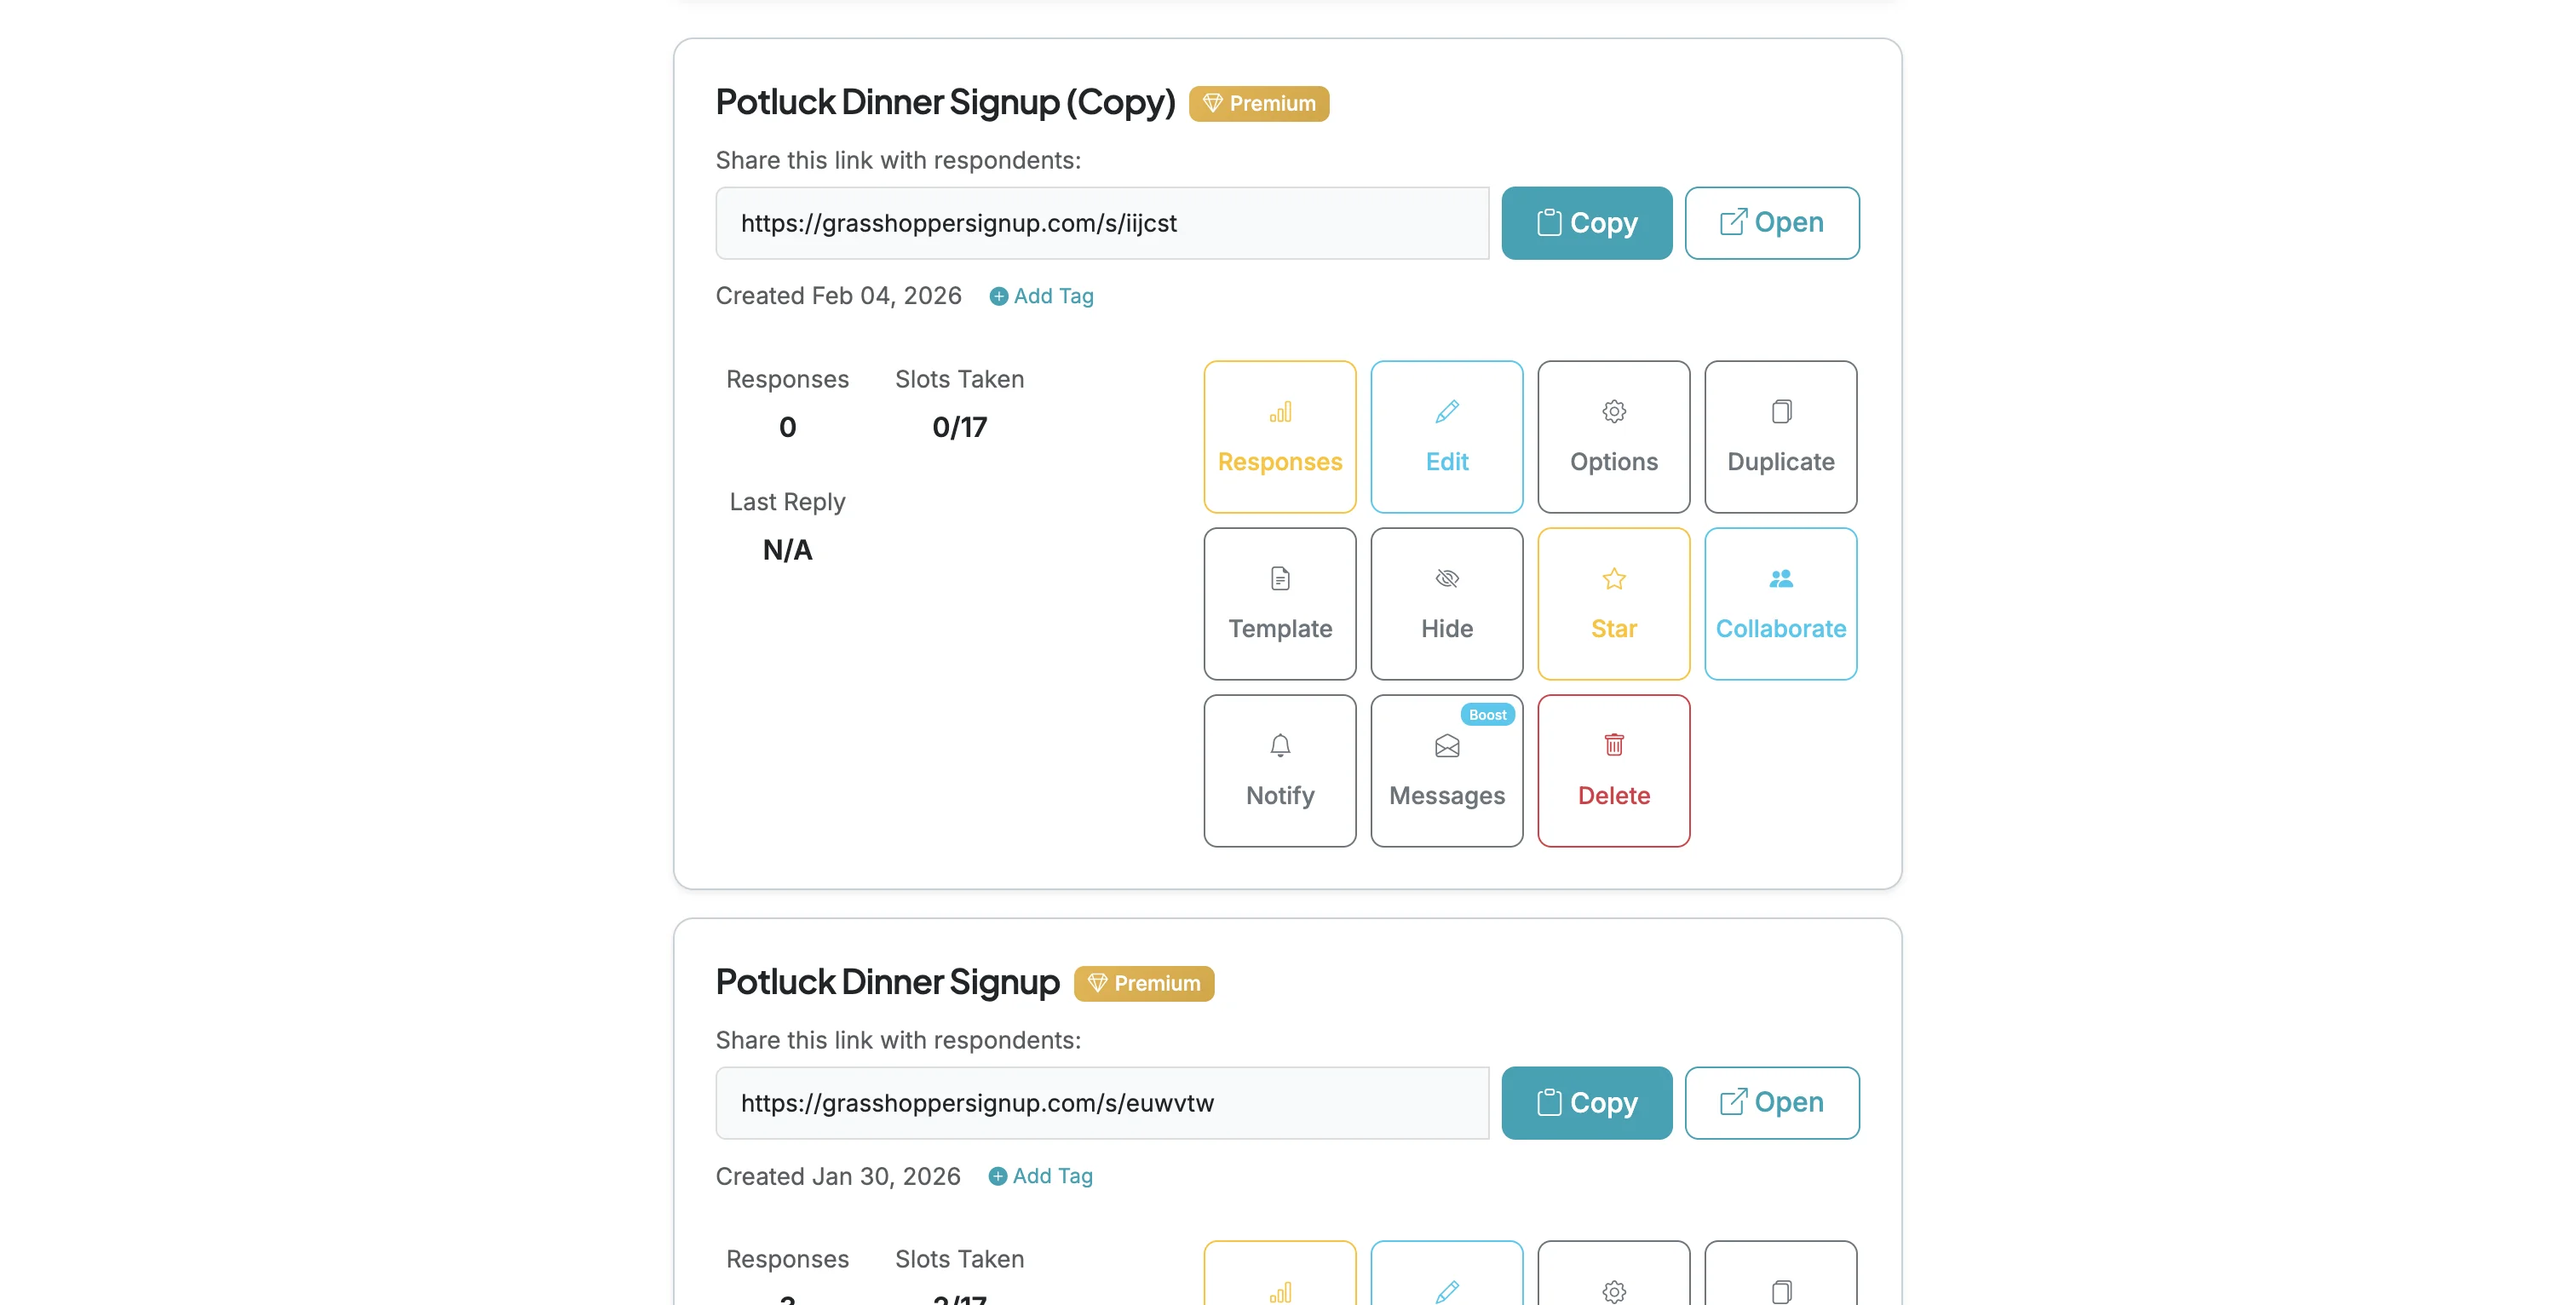
Task: Open Responses chart icon on the bottom signup
Action: click(1280, 1290)
